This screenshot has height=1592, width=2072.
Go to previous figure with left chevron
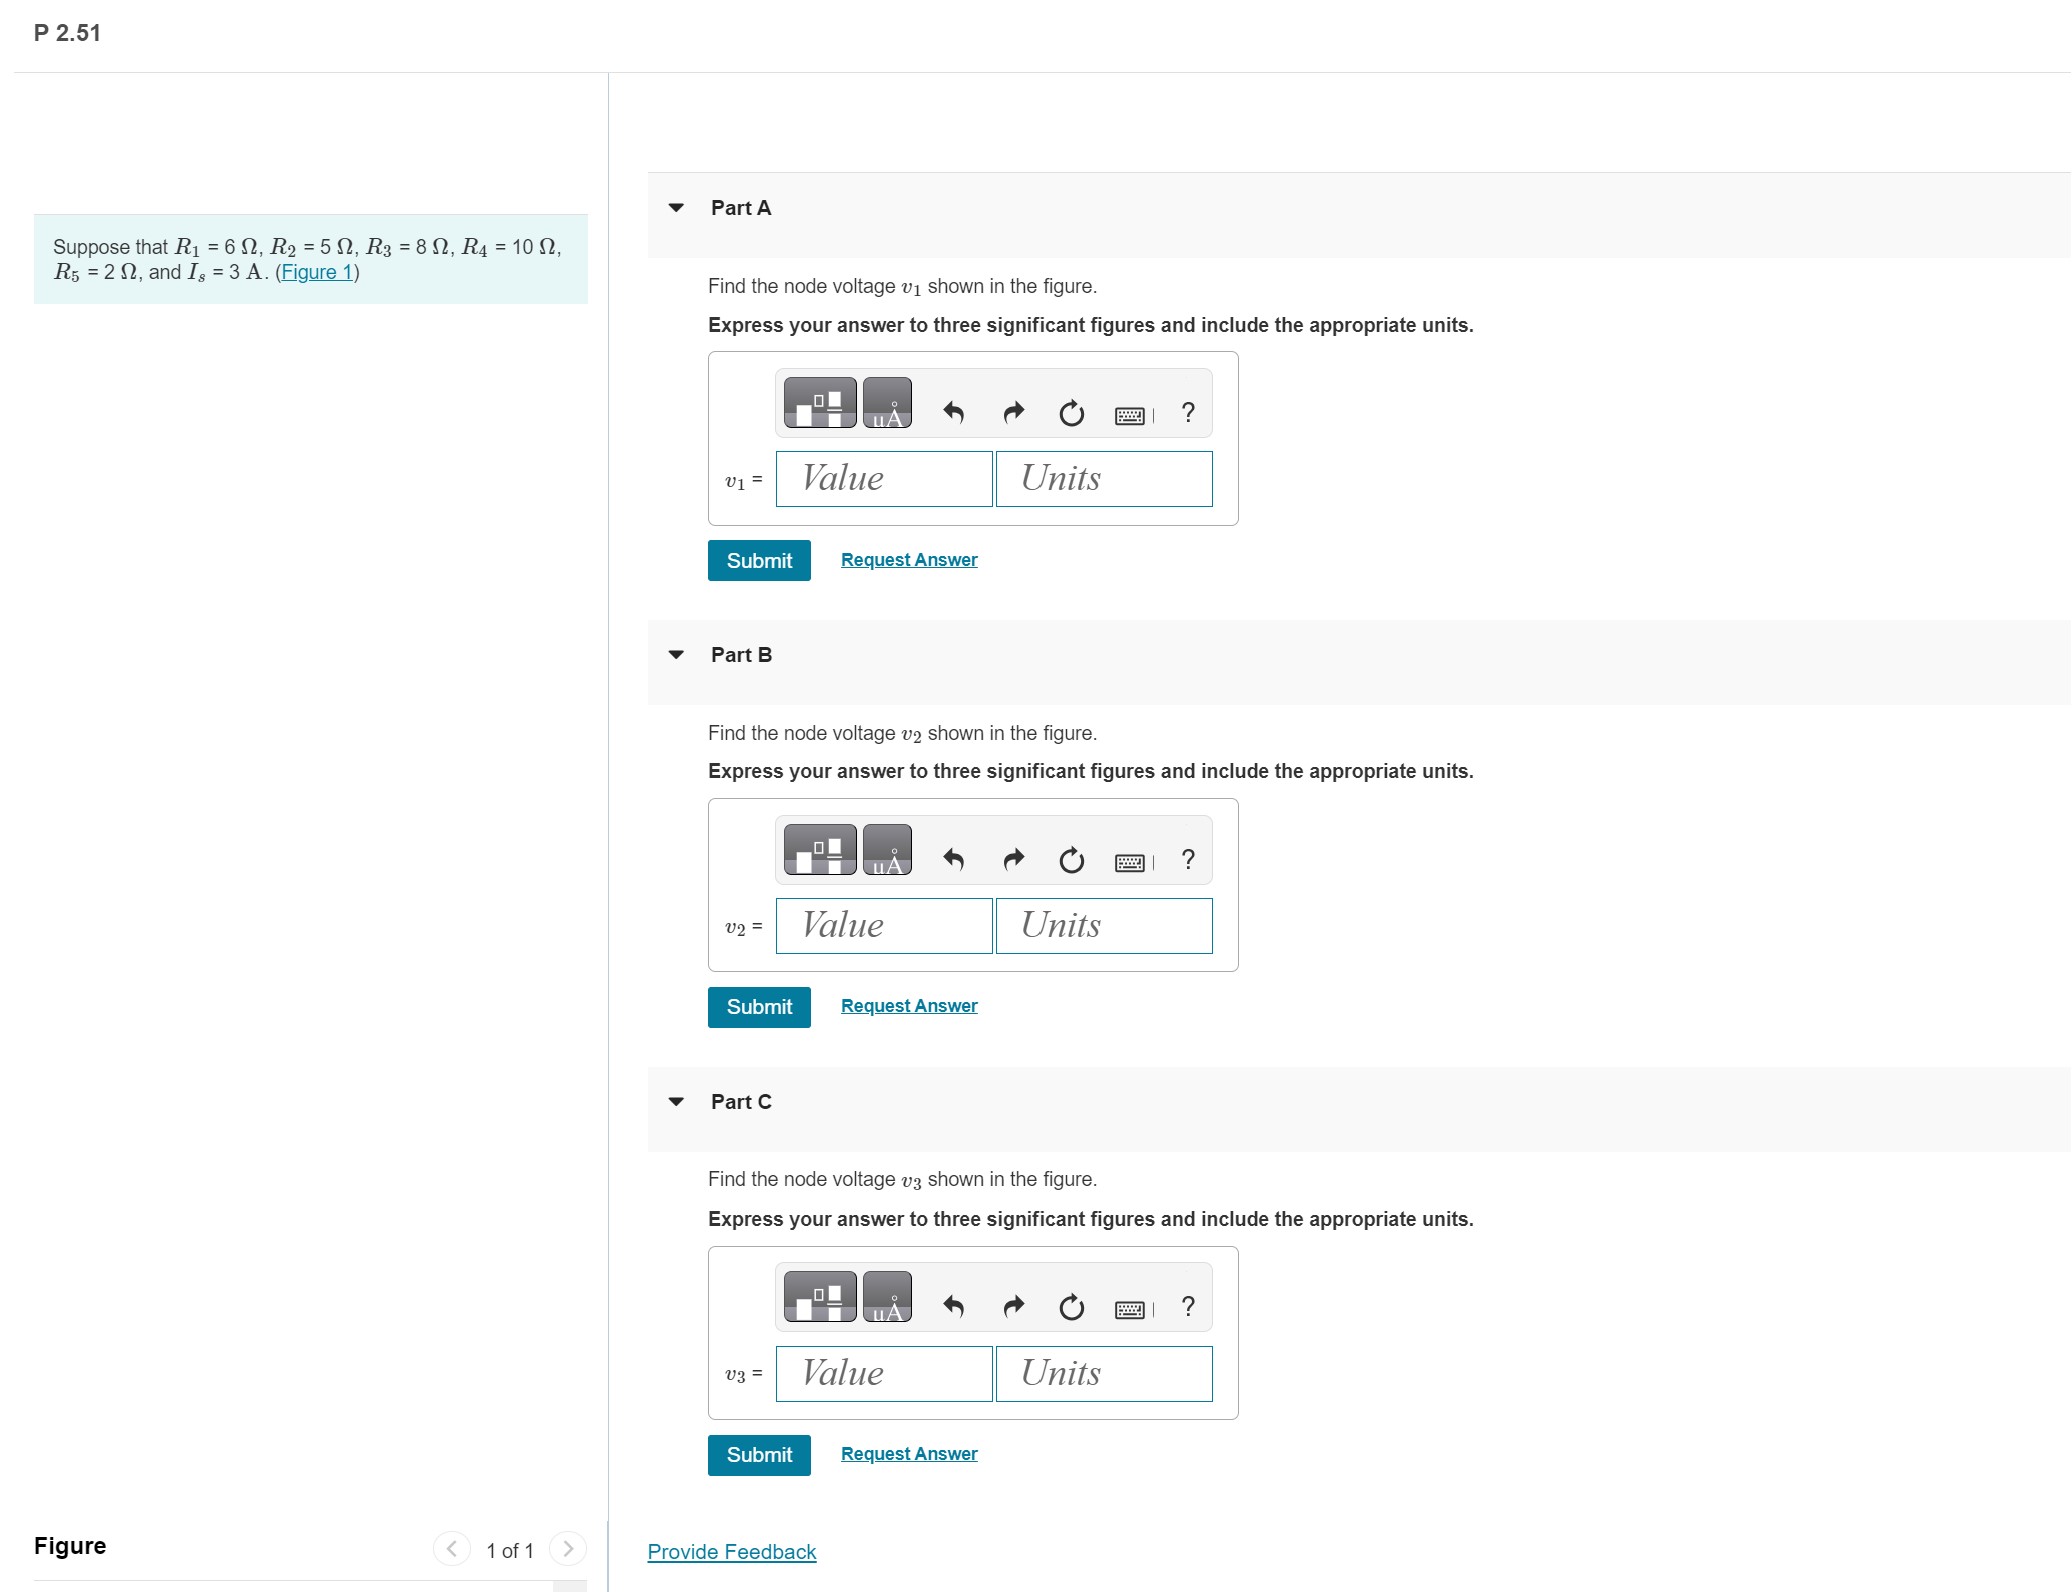pyautogui.click(x=451, y=1549)
